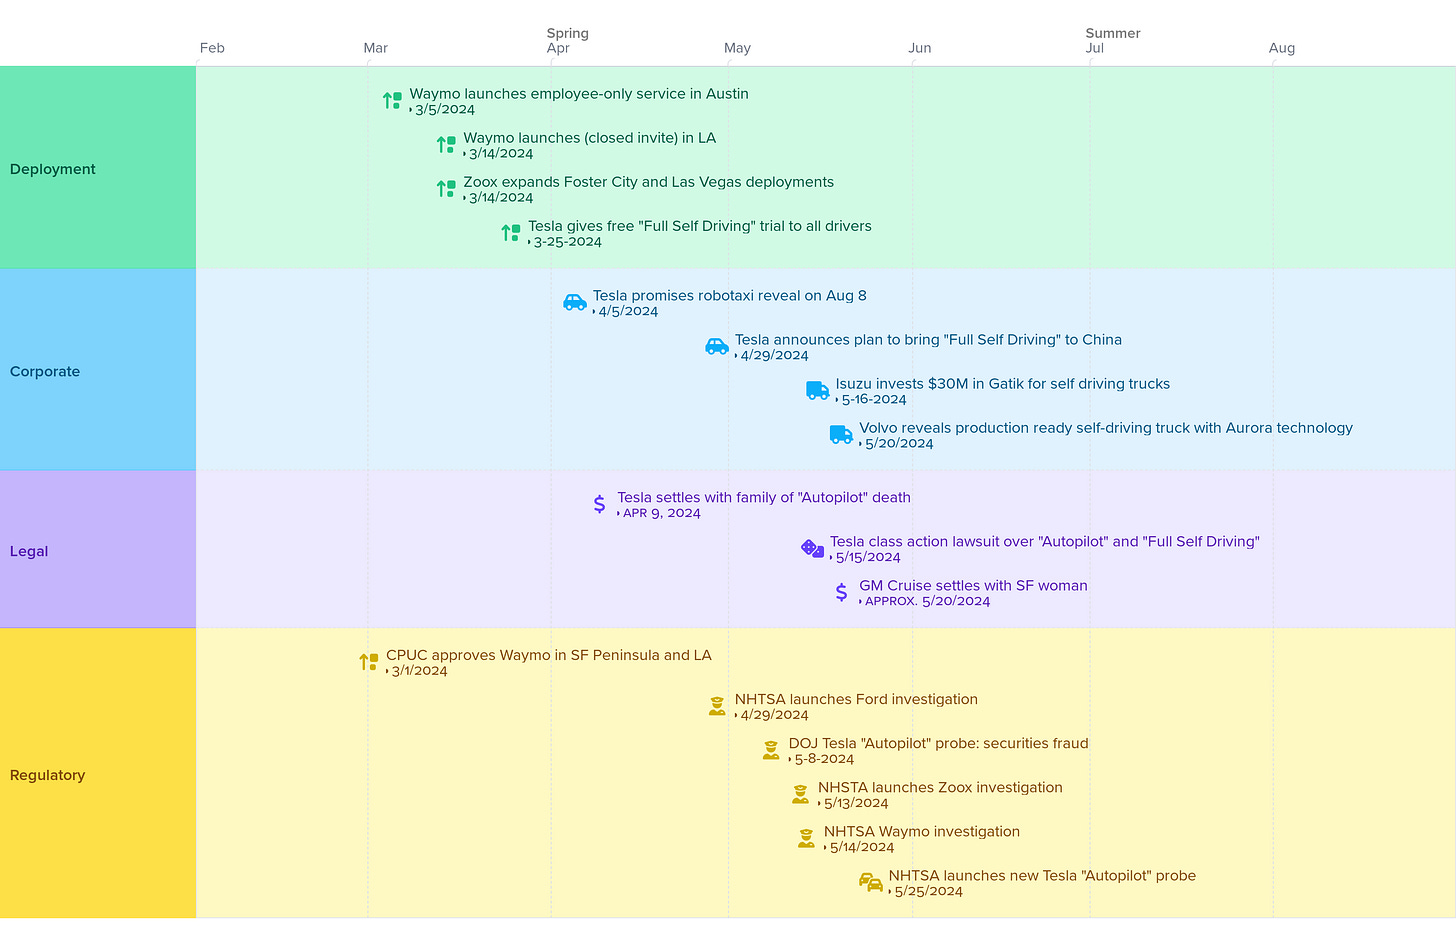The width and height of the screenshot is (1456, 938).
Task: Click the date 5/14/2024
Action: pyautogui.click(x=862, y=847)
